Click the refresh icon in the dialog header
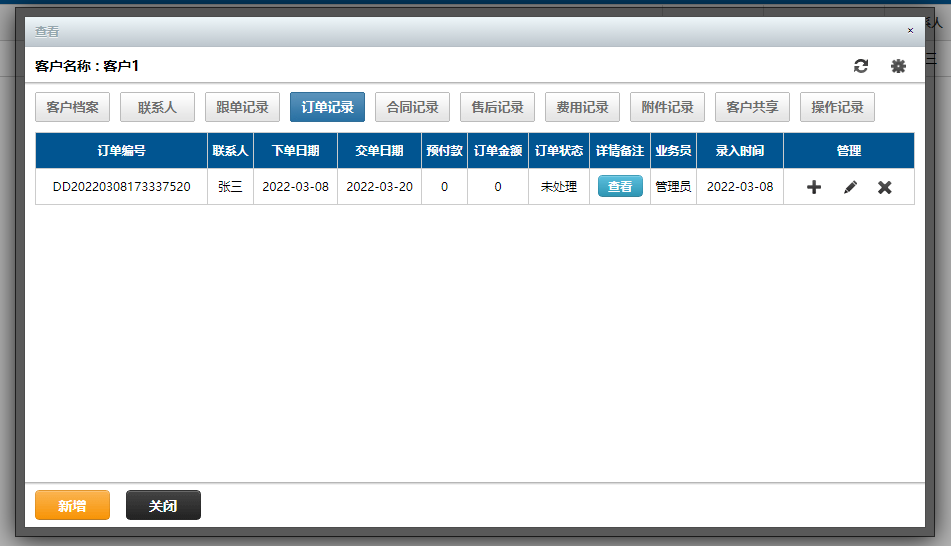This screenshot has width=951, height=546. pos(861,66)
